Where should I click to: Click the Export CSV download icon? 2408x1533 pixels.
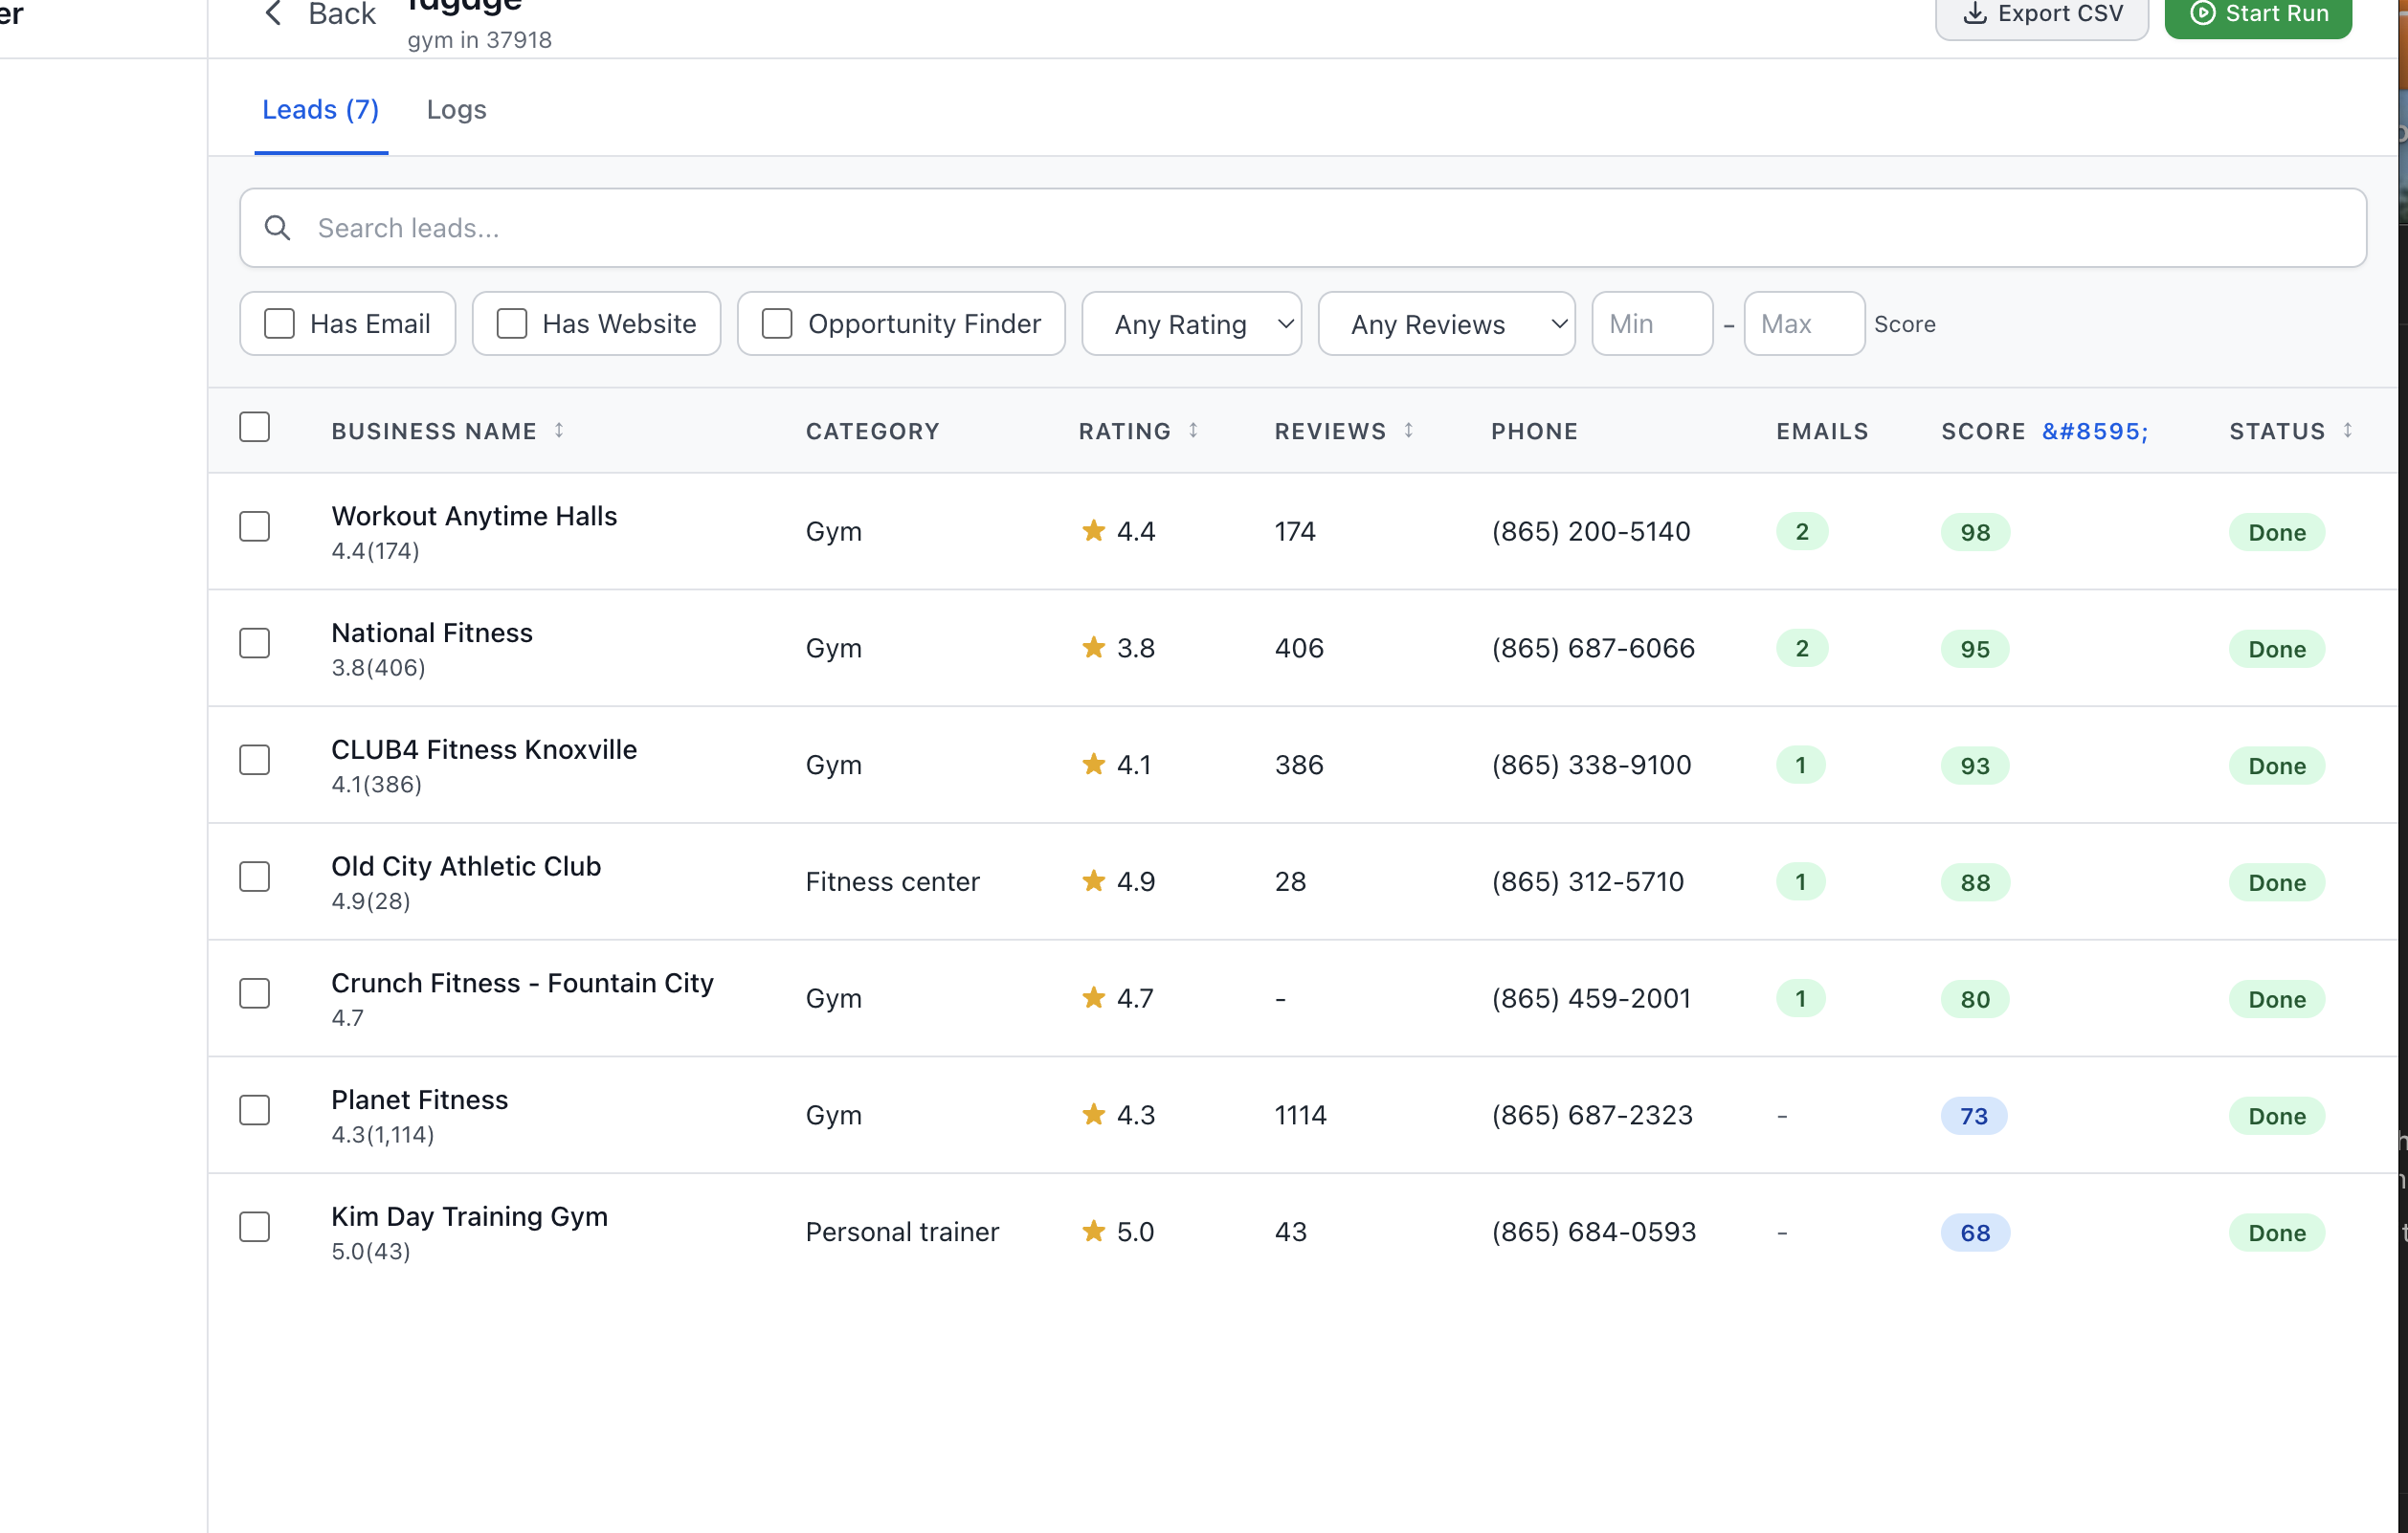pos(1974,14)
